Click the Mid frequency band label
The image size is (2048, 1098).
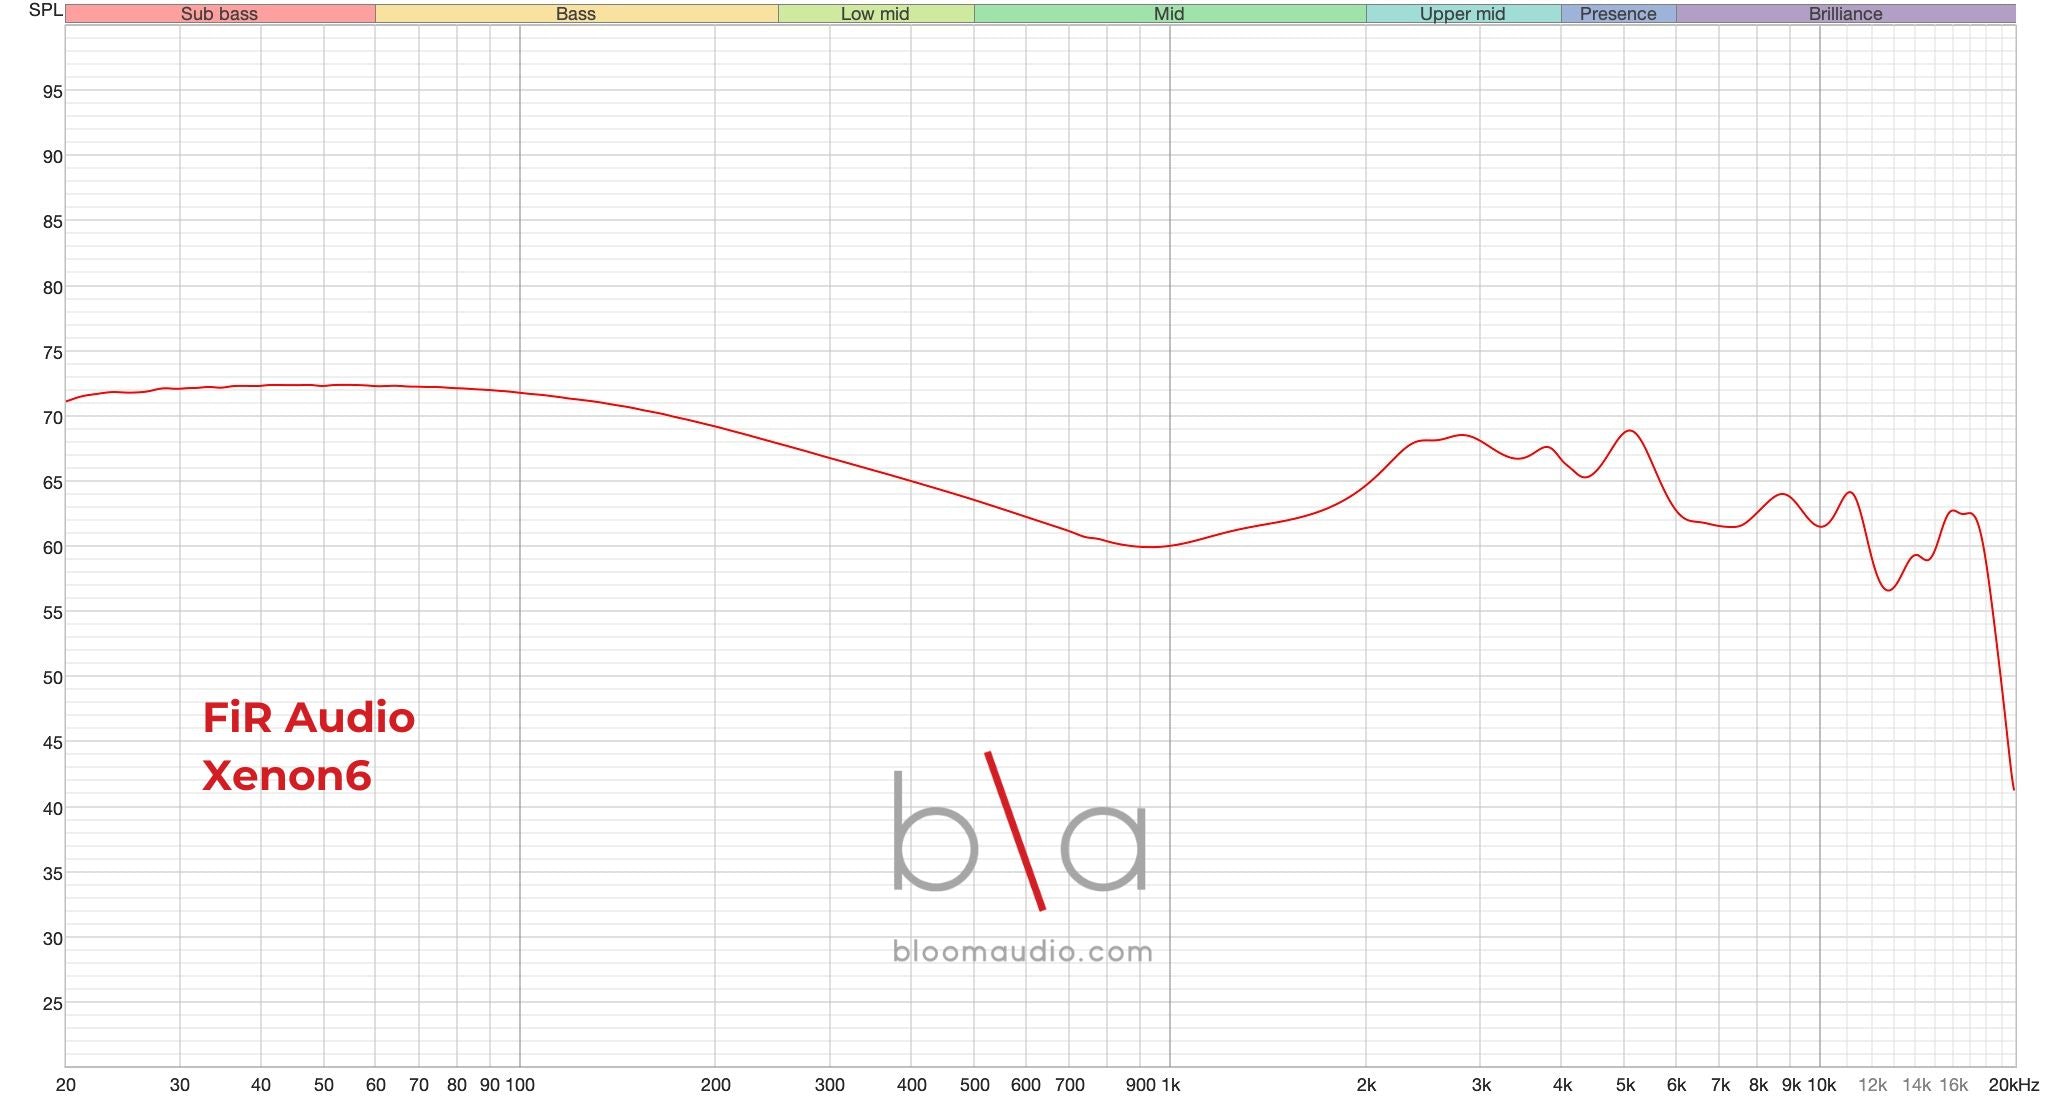click(x=1169, y=14)
